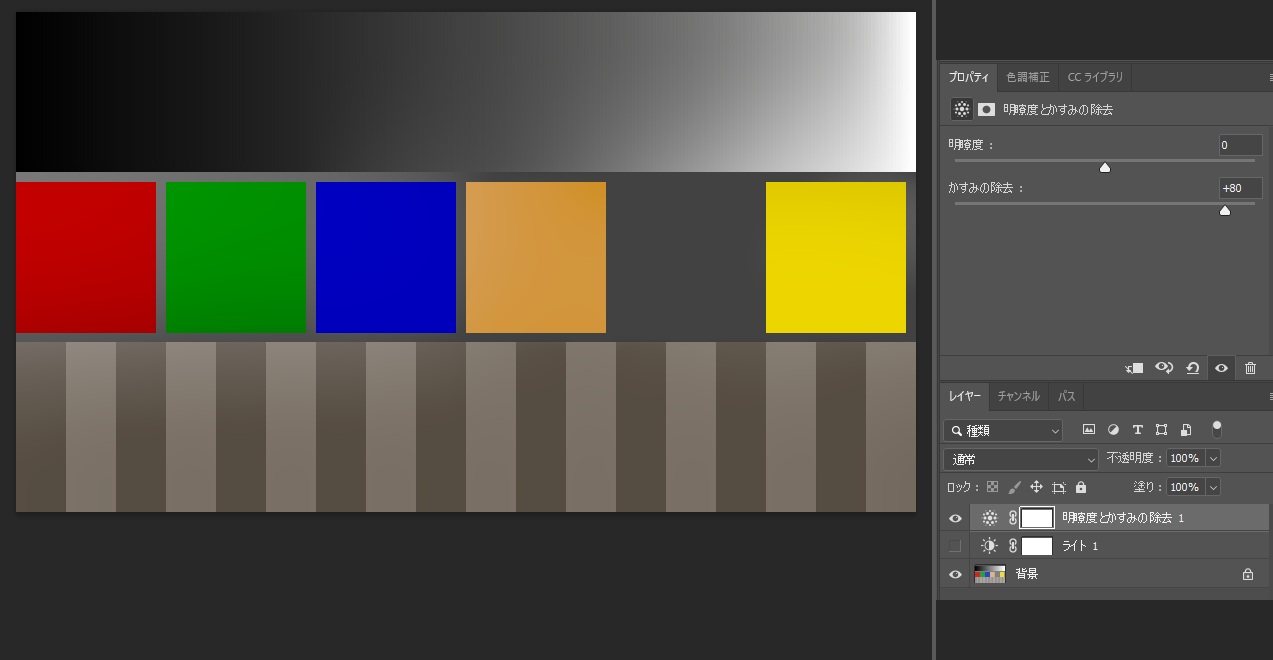This screenshot has width=1273, height=660.
Task: Filter layers by shape layers icon
Action: tap(1161, 430)
